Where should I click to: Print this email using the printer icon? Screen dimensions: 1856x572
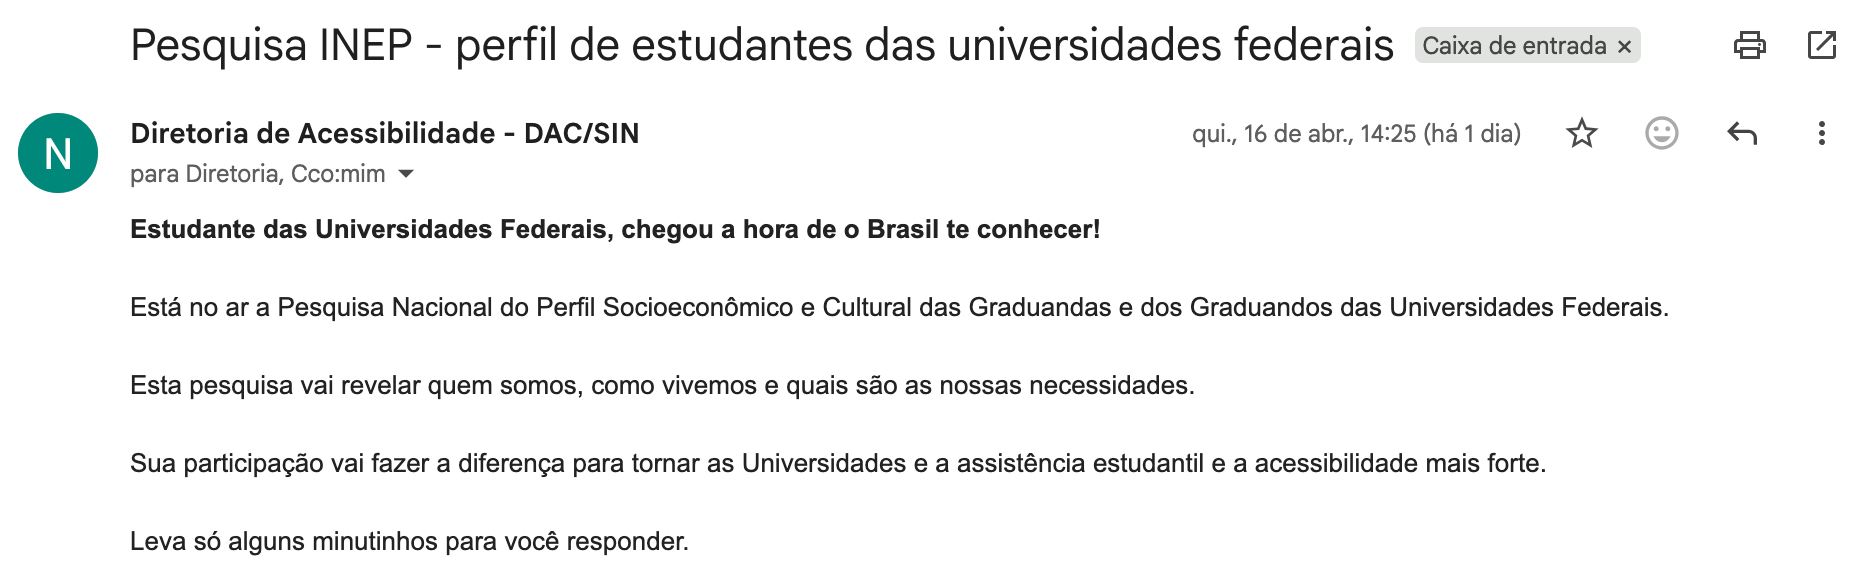pos(1749,45)
